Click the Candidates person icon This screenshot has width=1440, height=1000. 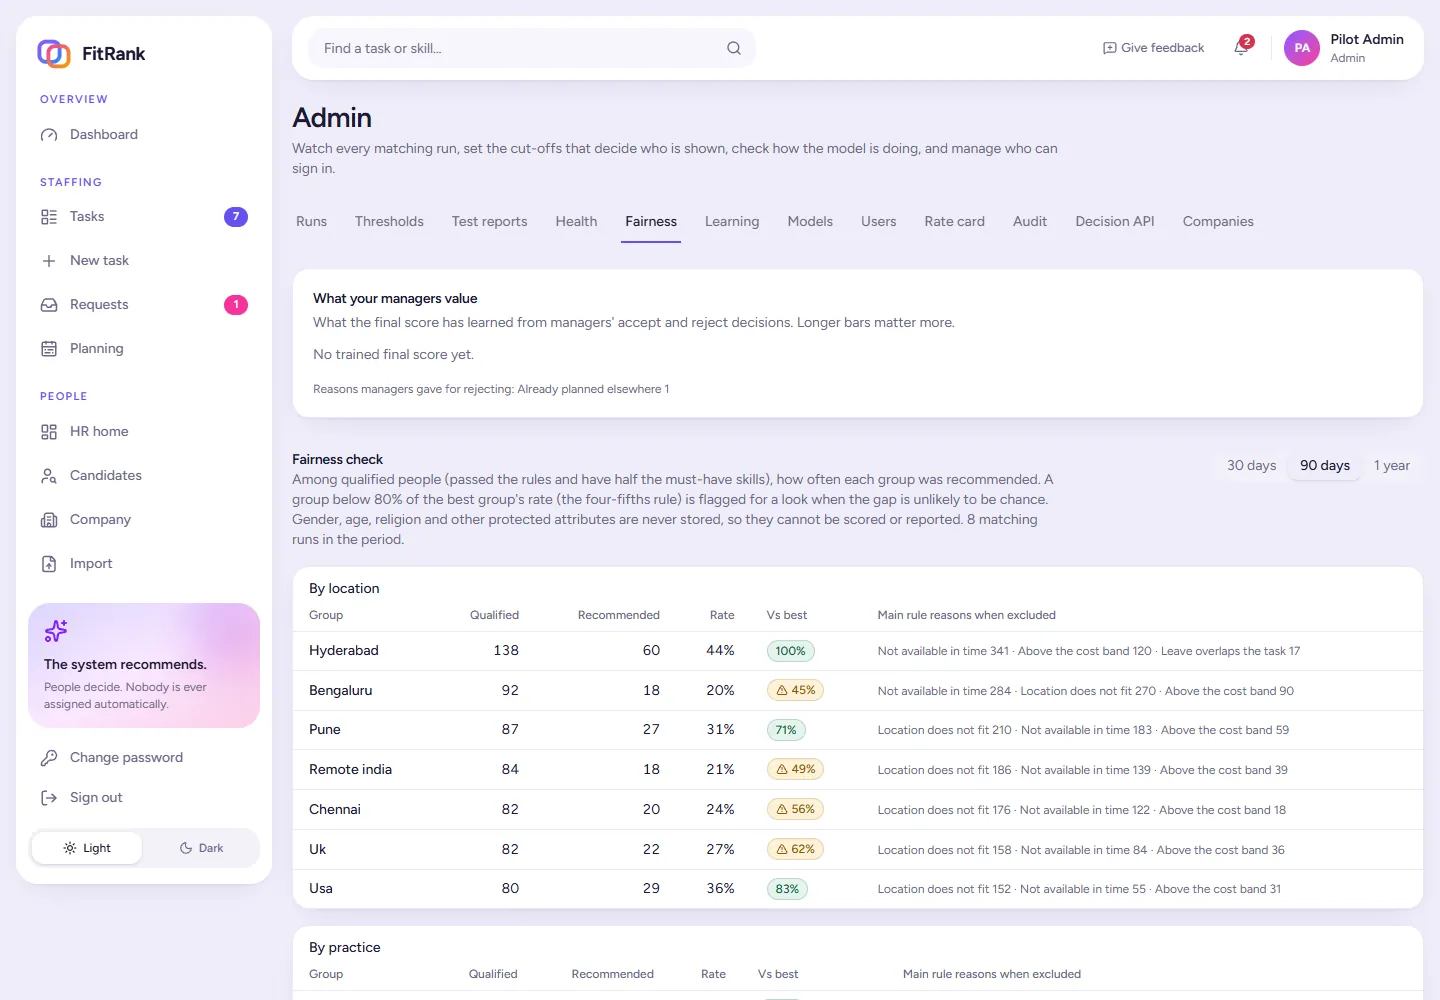tap(49, 476)
